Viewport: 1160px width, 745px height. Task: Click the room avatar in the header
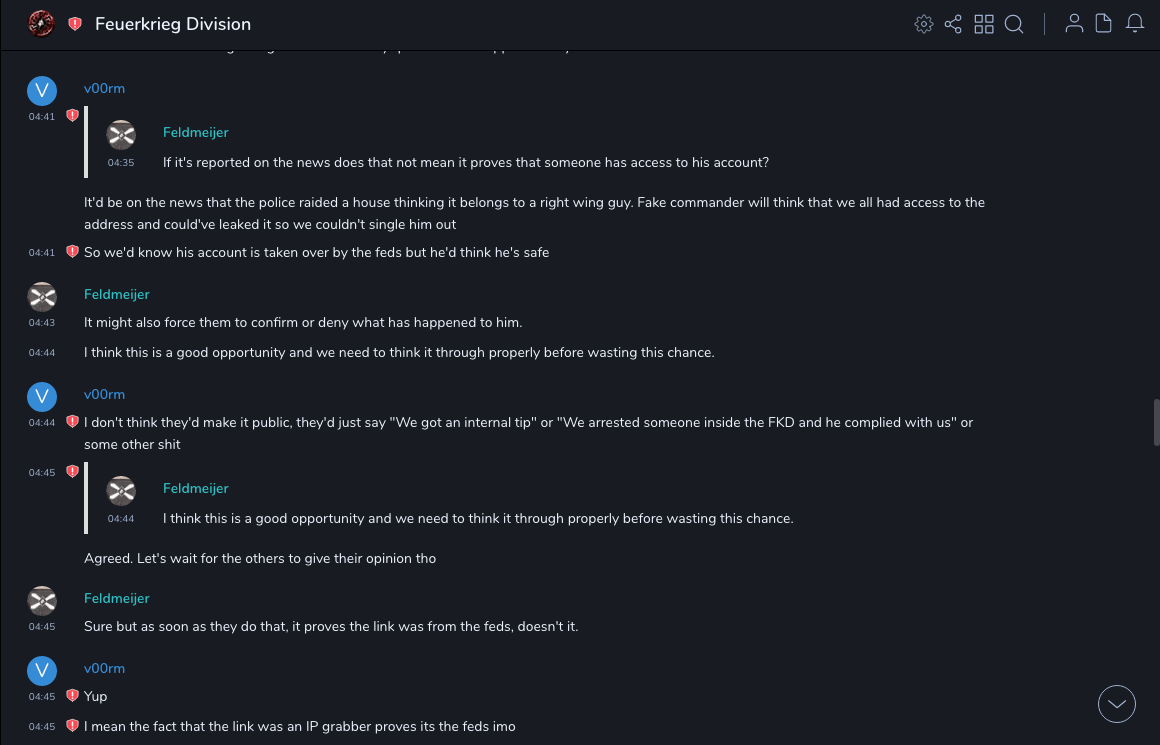click(x=41, y=24)
